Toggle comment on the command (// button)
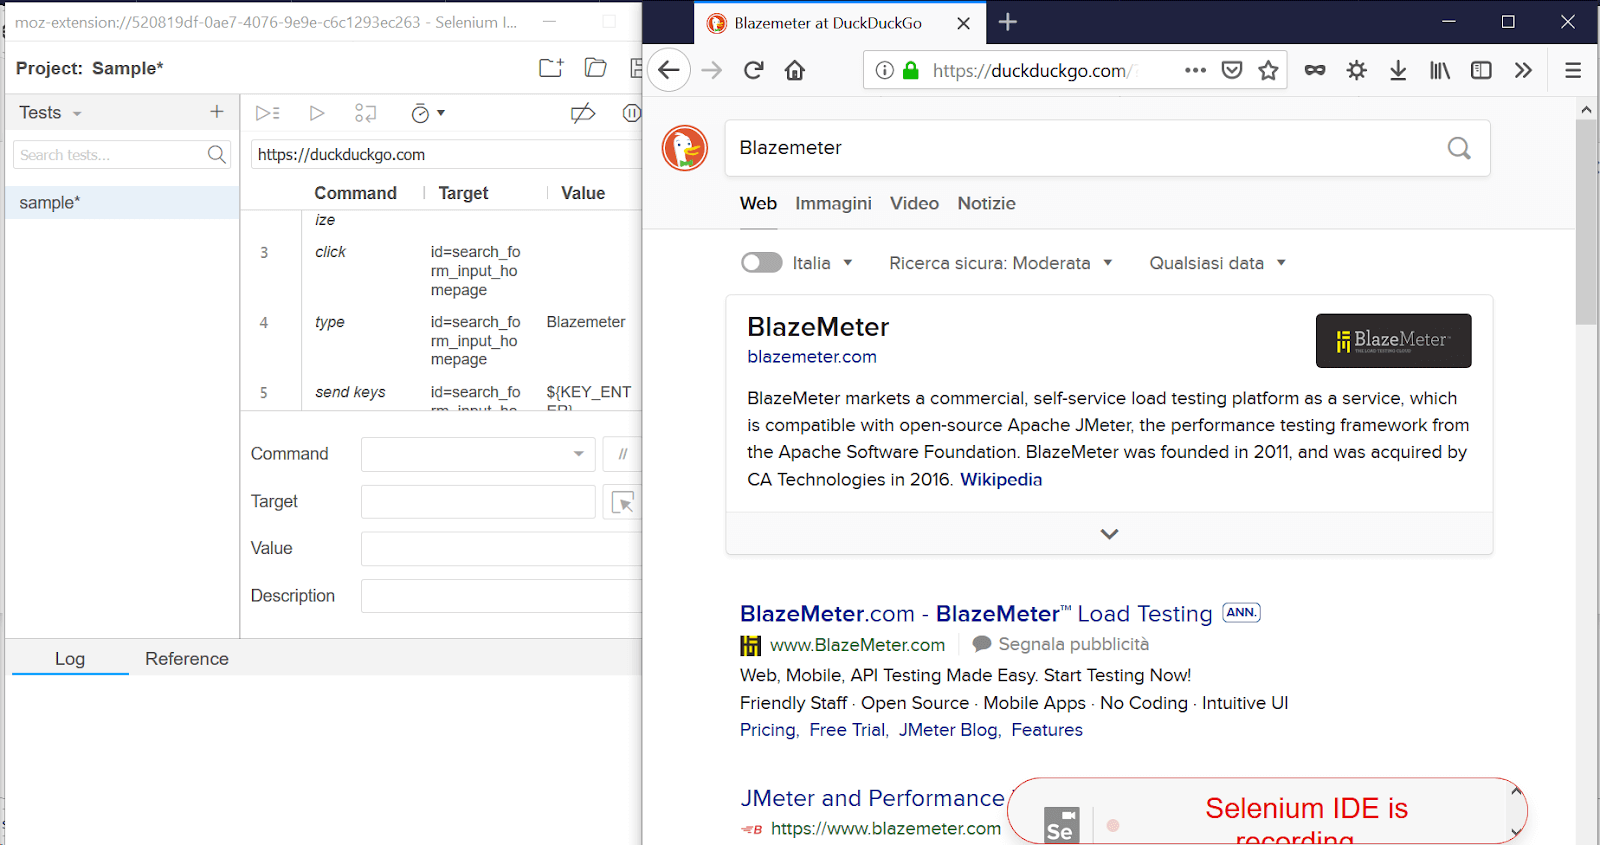Screen dimensions: 1600x845 click(622, 454)
